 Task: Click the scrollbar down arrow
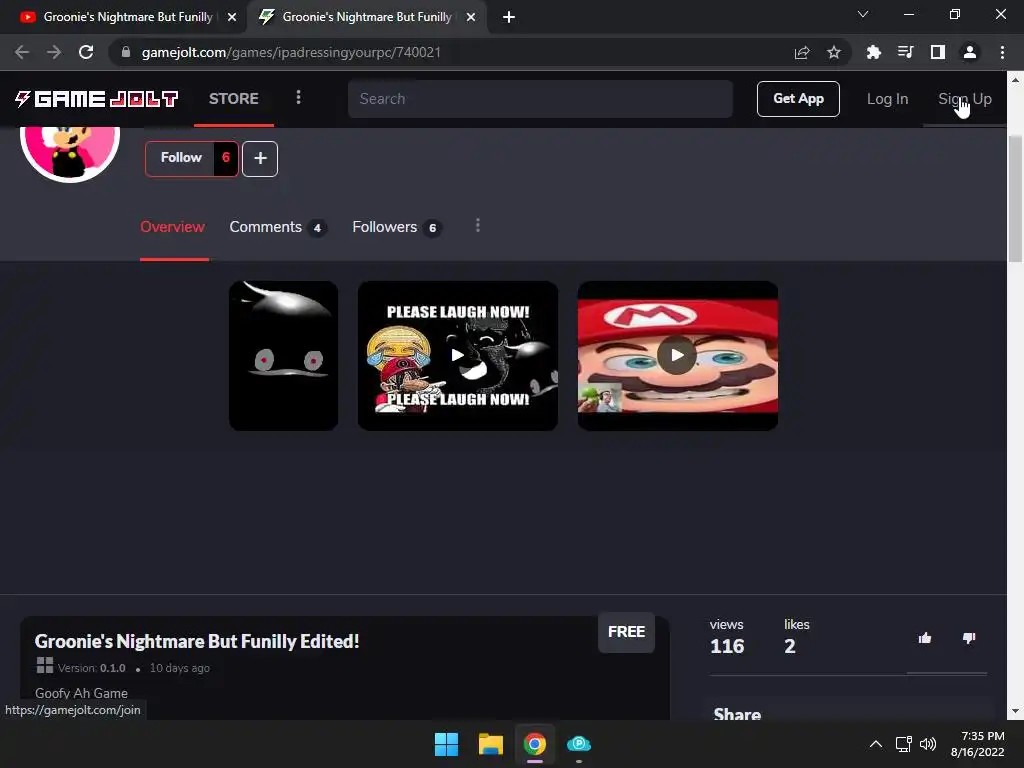coord(1015,711)
